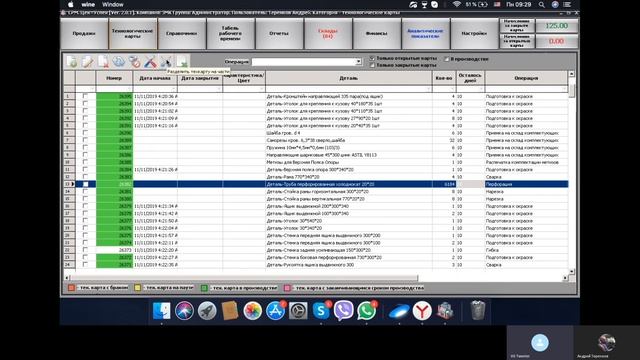Click the horizontal scrollbar under the table

pyautogui.click(x=245, y=278)
